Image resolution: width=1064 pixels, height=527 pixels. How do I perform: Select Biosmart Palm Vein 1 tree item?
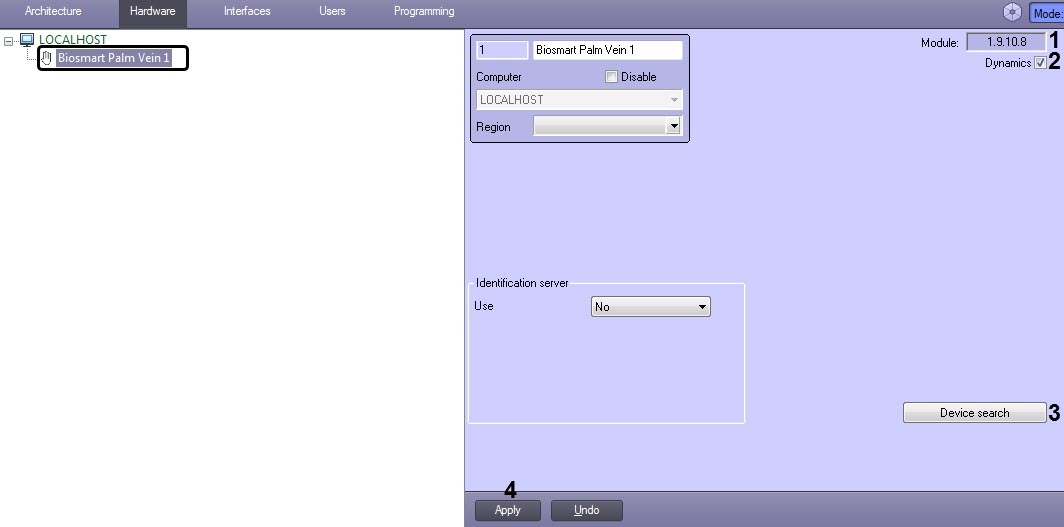click(x=113, y=58)
